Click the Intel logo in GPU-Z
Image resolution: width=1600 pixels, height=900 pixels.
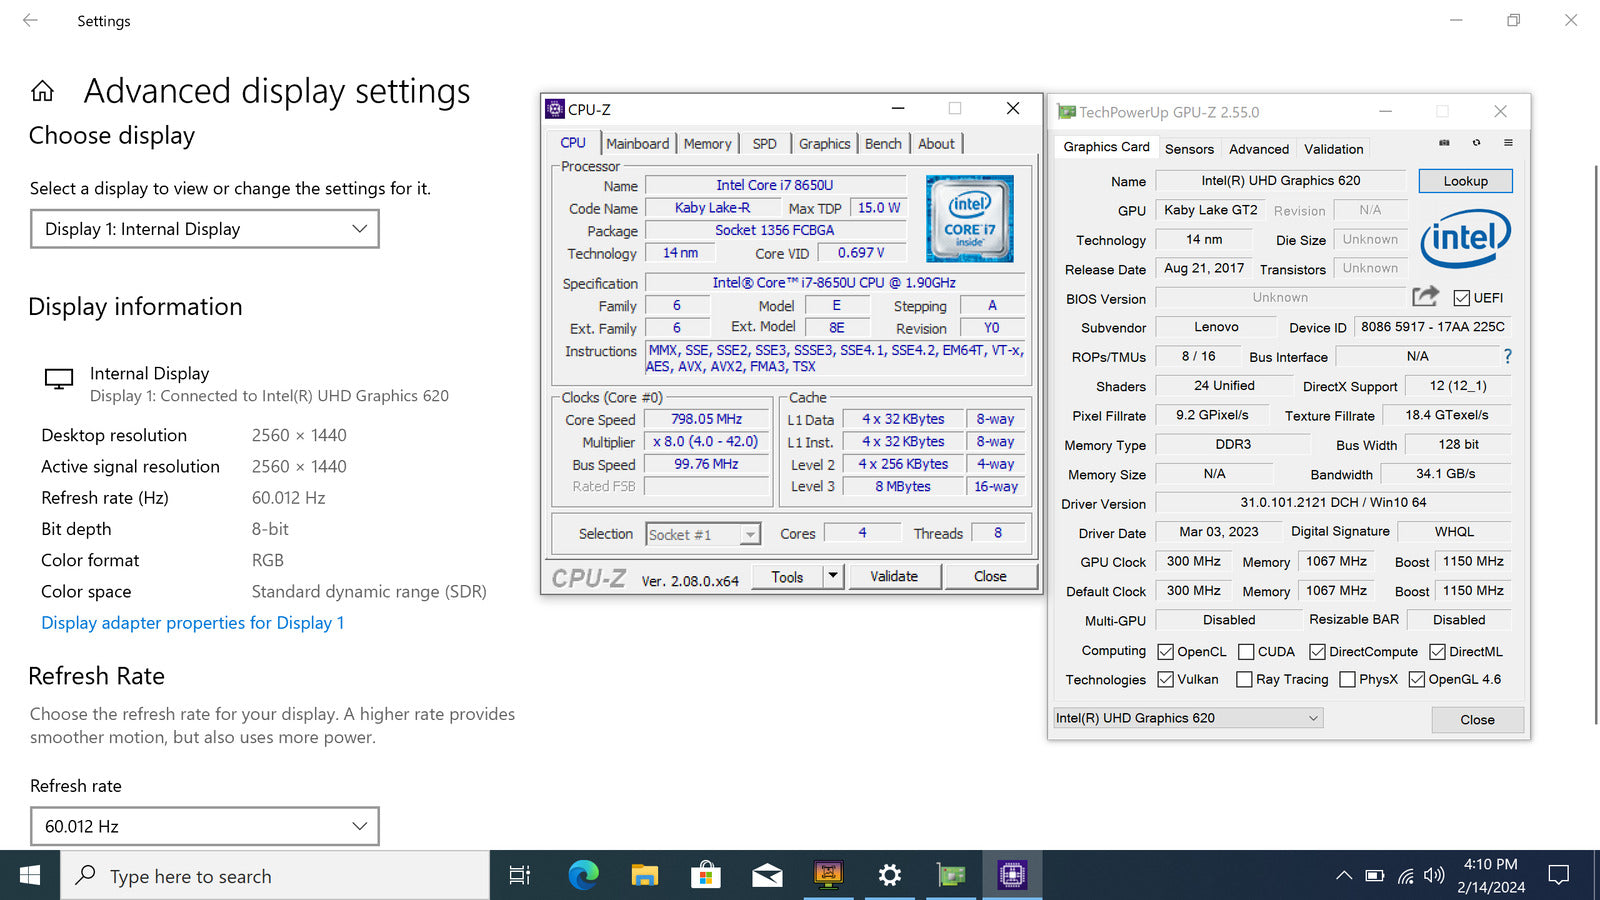[1465, 238]
